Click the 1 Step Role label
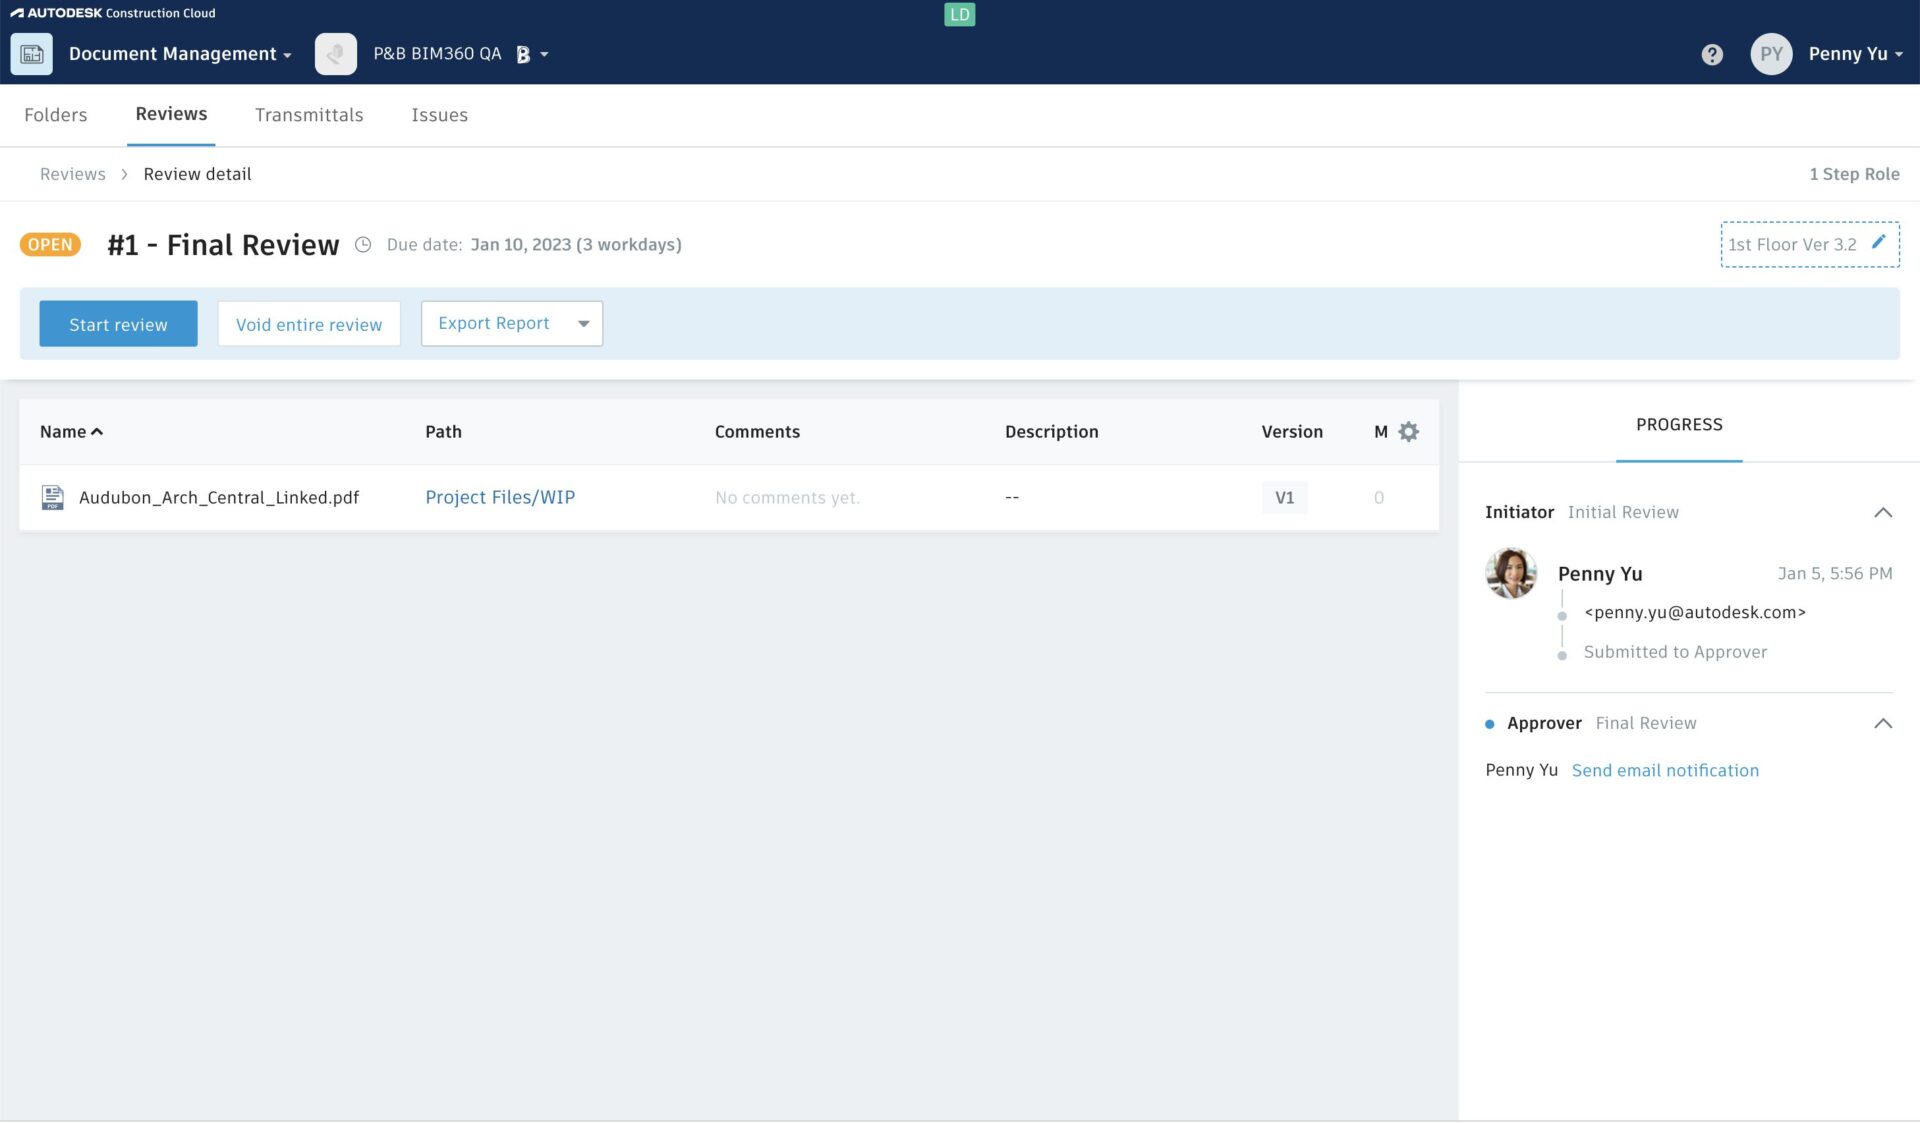Viewport: 1920px width, 1123px height. coord(1854,174)
